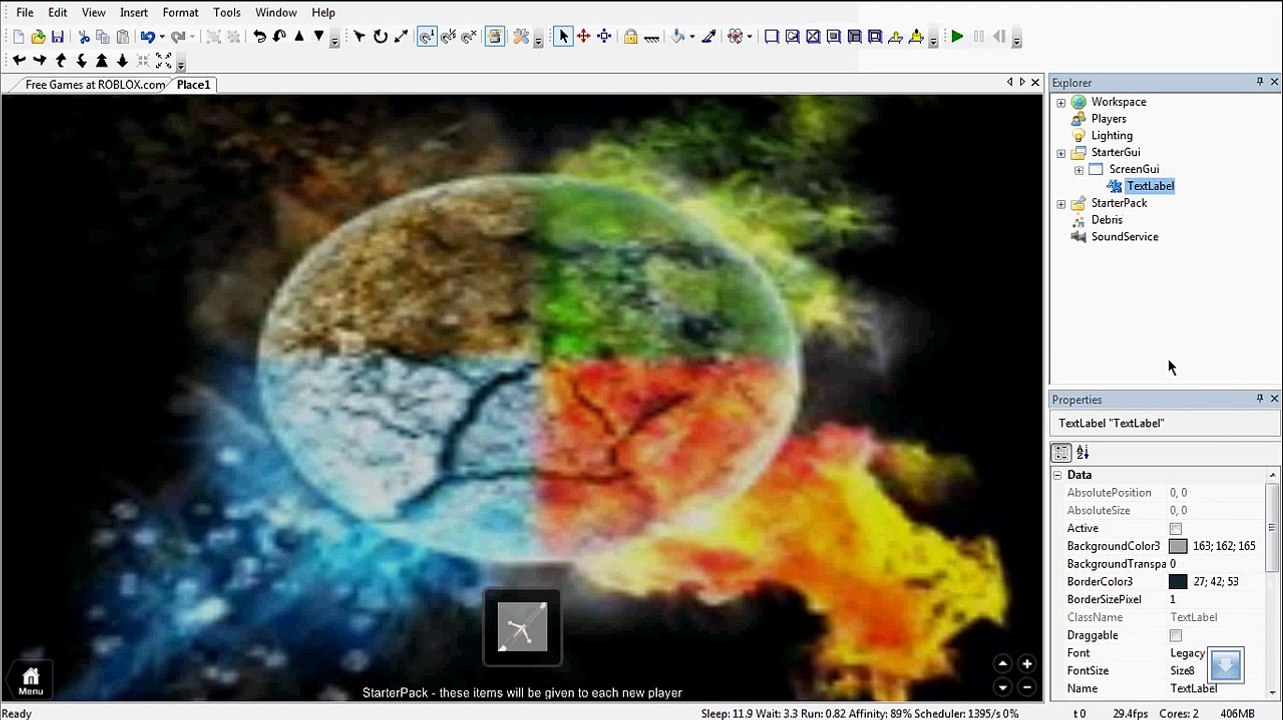Save the place with the floppy icon
The height and width of the screenshot is (720, 1283).
(57, 37)
